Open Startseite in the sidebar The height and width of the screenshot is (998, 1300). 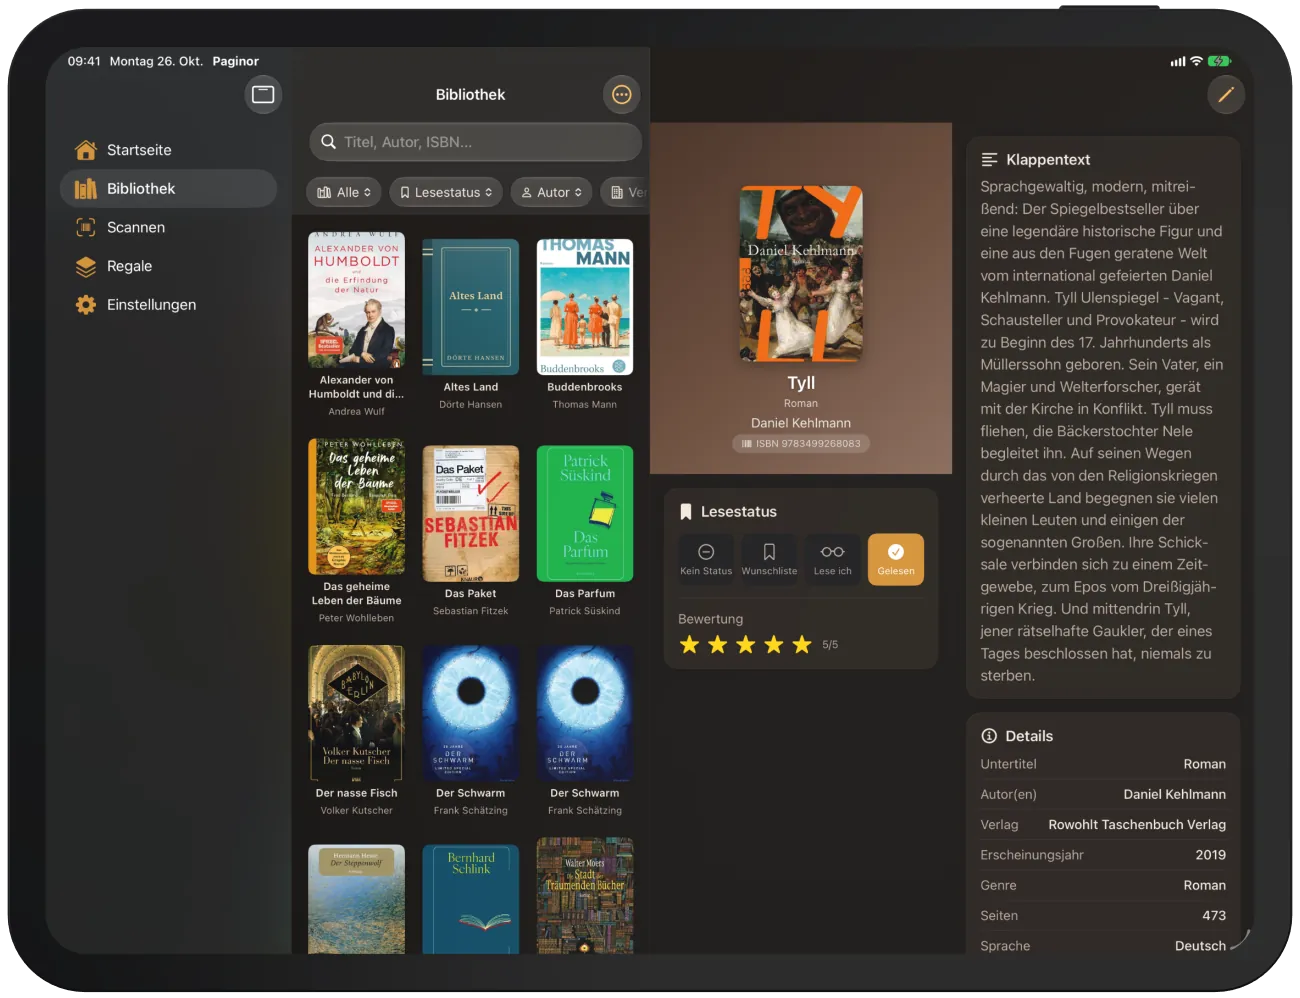(x=168, y=150)
